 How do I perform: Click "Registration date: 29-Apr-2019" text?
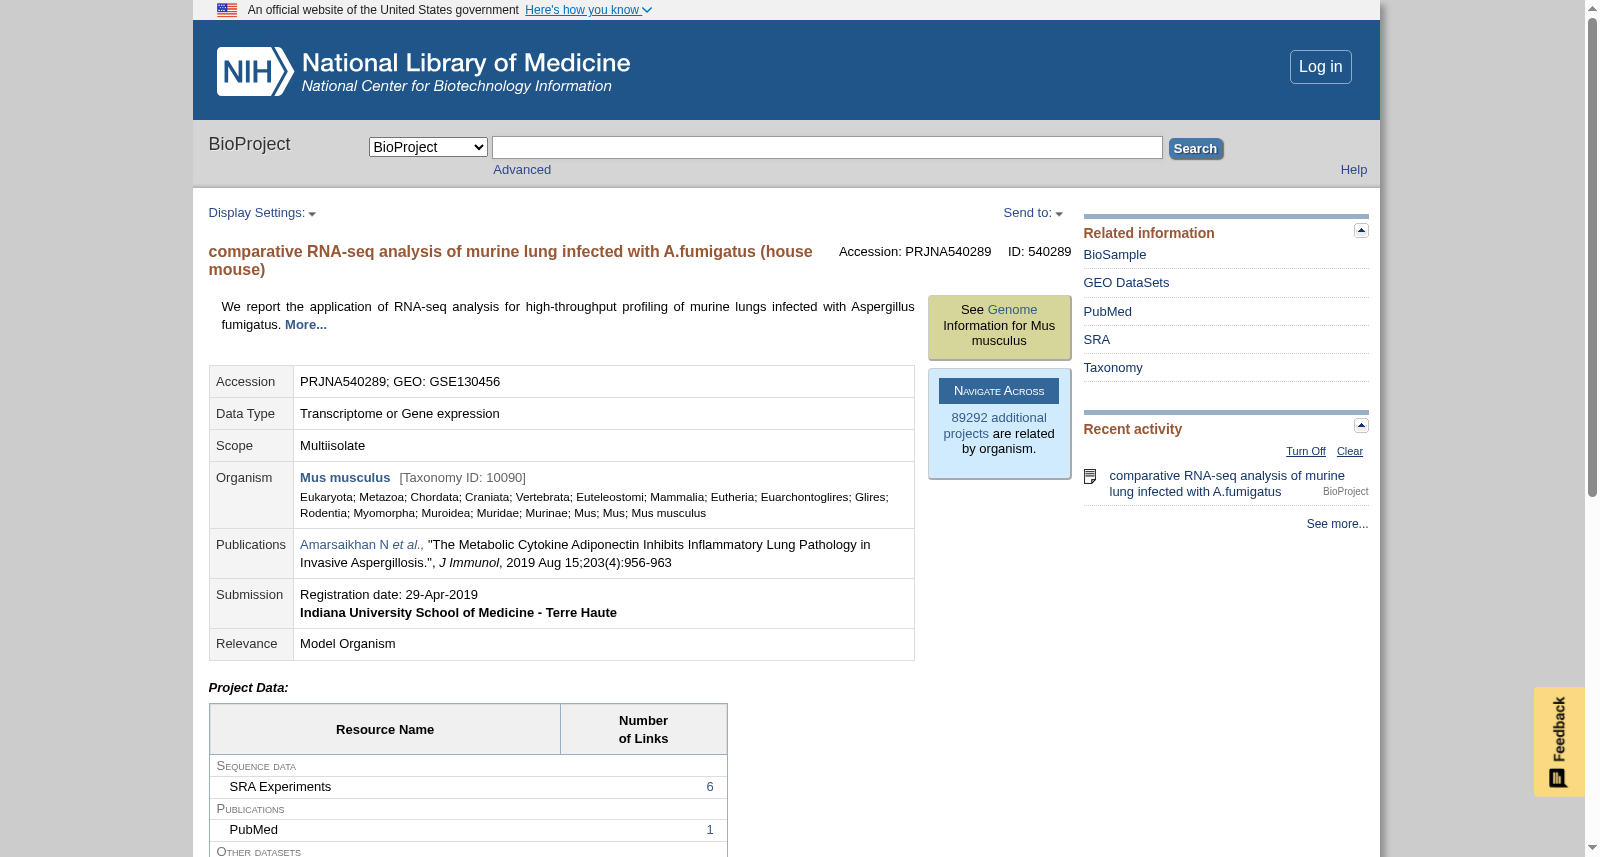pos(389,595)
